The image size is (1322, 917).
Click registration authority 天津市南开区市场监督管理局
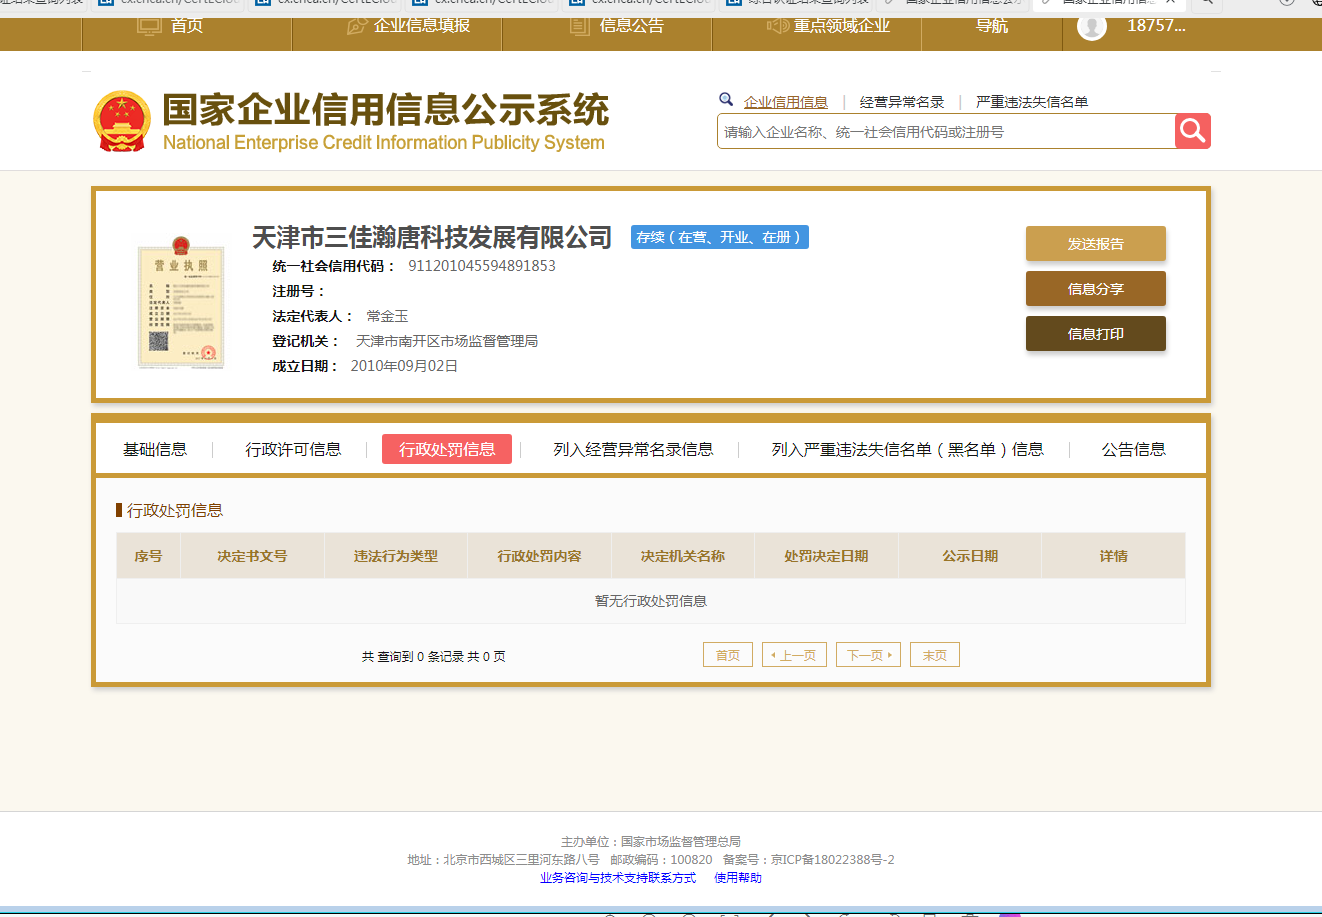(447, 341)
